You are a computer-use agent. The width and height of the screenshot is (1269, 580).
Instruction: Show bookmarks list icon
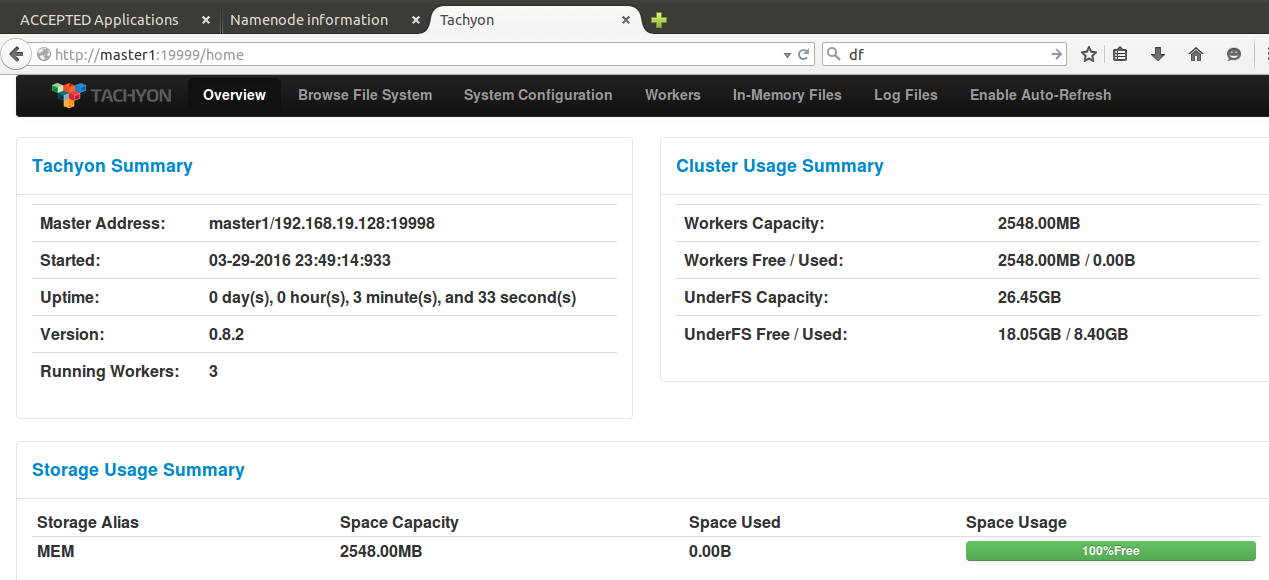click(1121, 55)
